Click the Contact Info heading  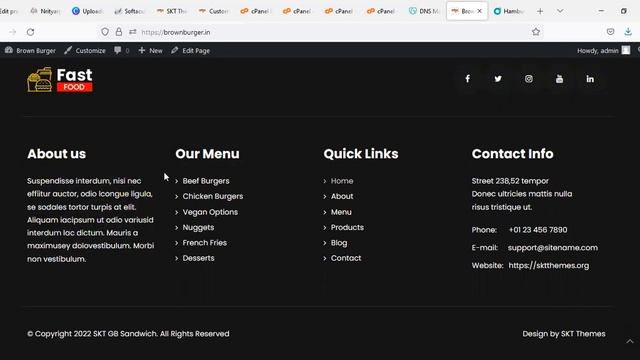(512, 154)
